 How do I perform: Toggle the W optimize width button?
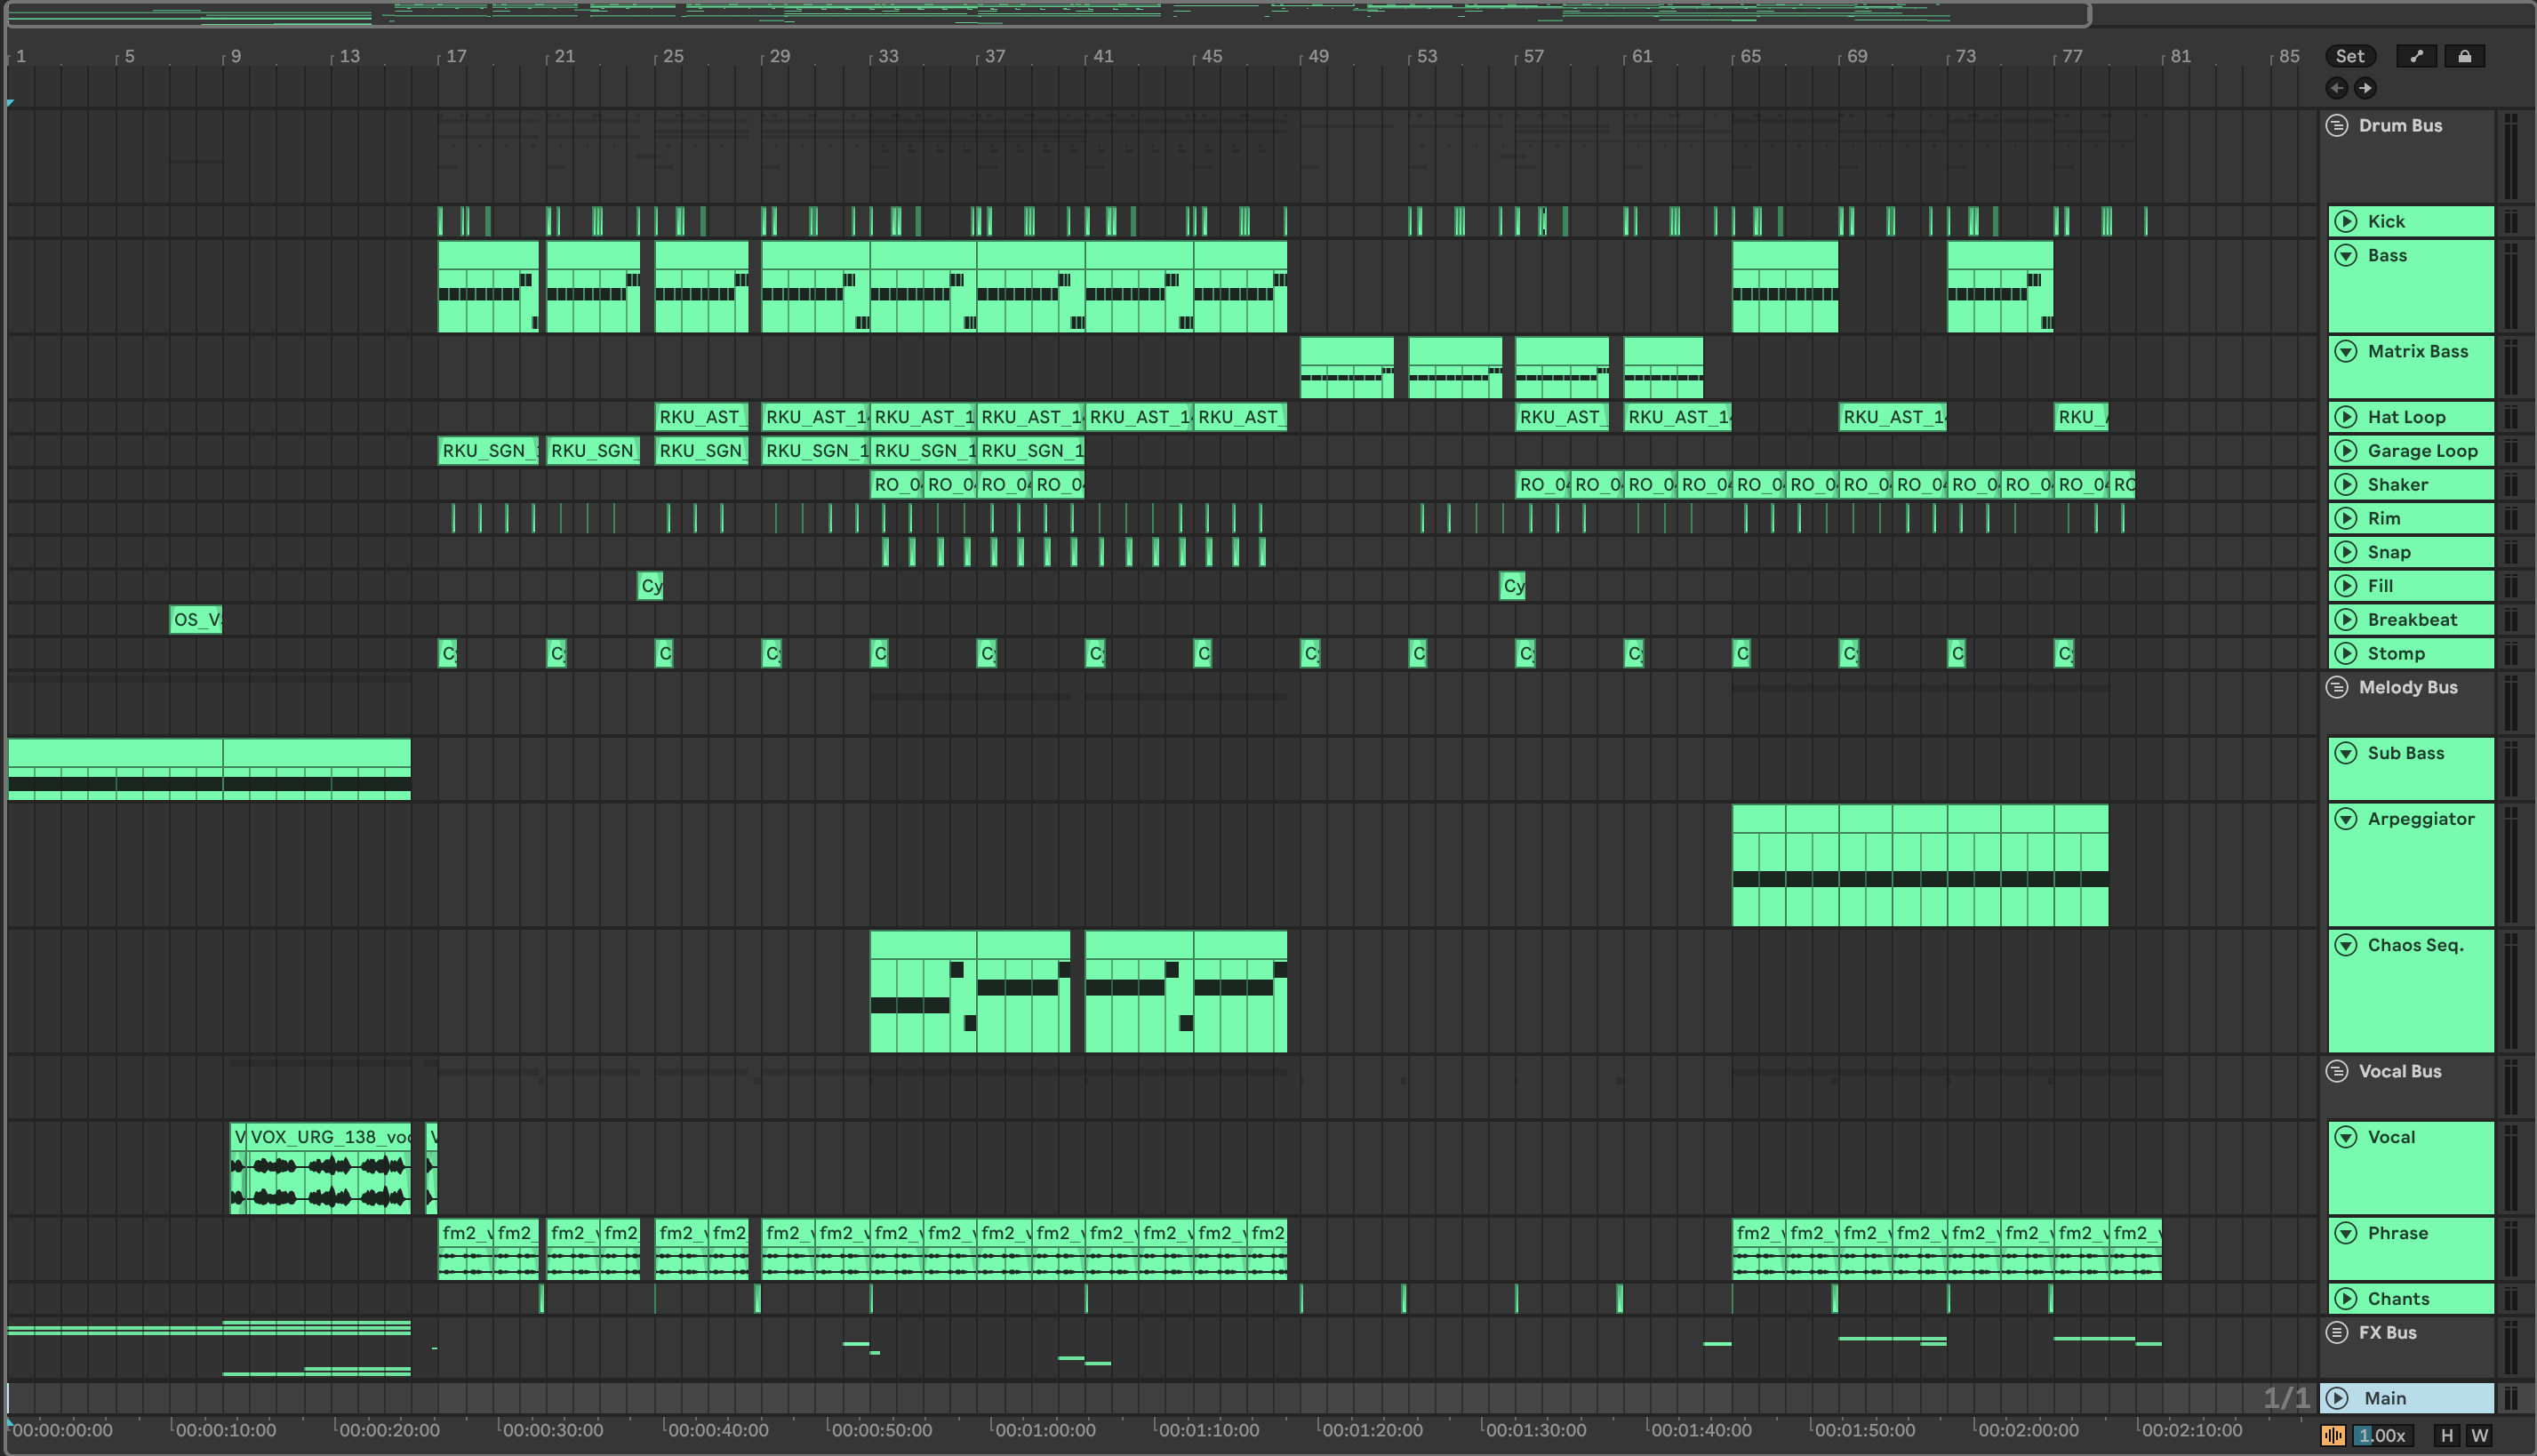tap(2479, 1435)
